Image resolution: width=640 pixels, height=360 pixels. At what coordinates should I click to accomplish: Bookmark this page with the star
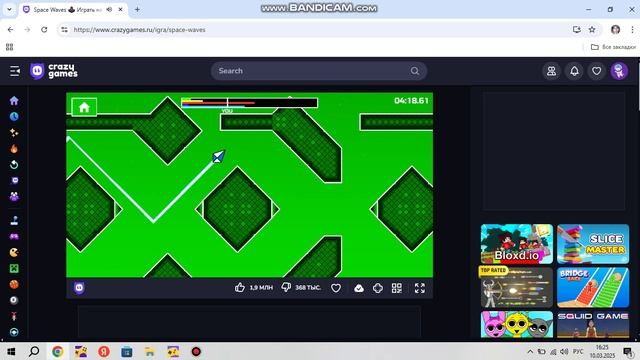[592, 30]
